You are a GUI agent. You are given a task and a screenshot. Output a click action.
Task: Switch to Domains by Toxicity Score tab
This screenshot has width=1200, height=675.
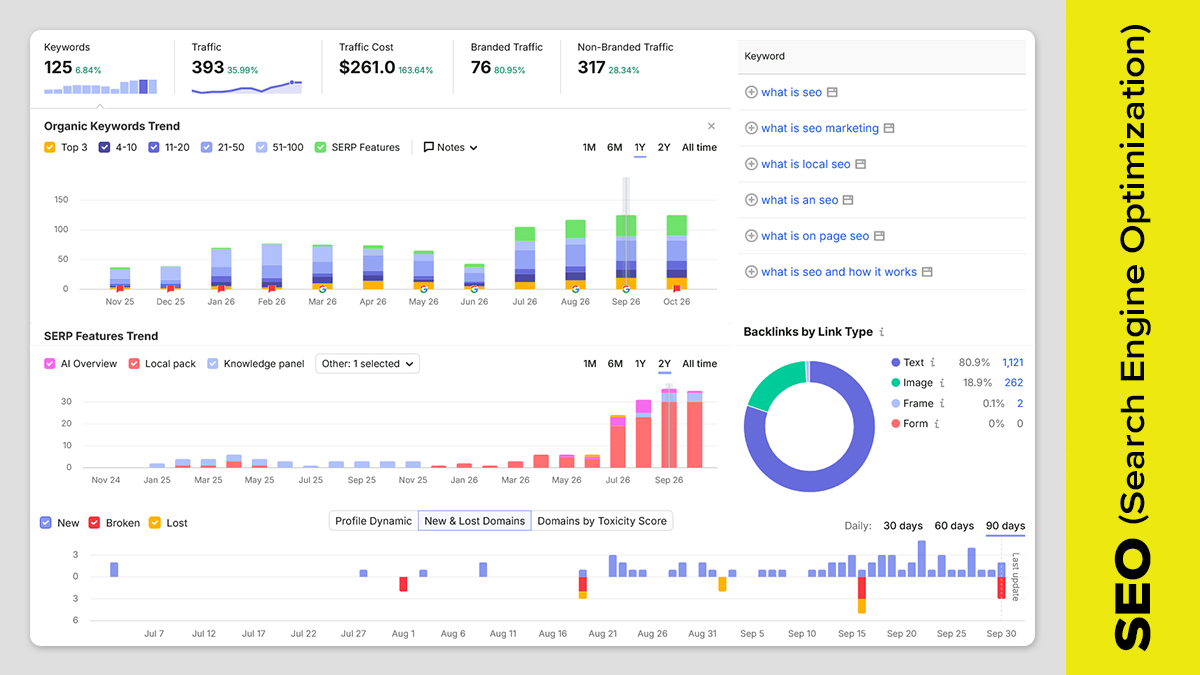(601, 521)
